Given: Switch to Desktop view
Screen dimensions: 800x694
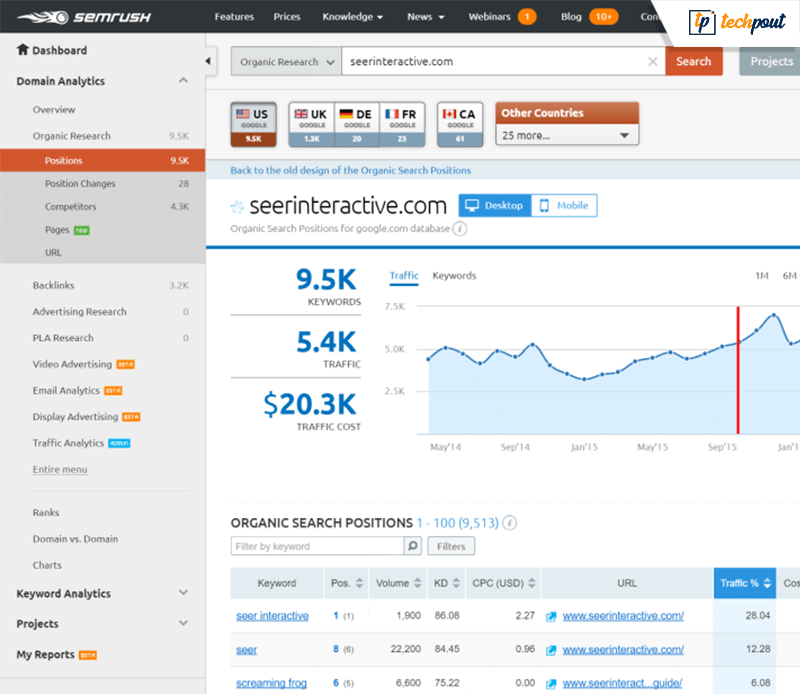Looking at the screenshot, I should (494, 206).
